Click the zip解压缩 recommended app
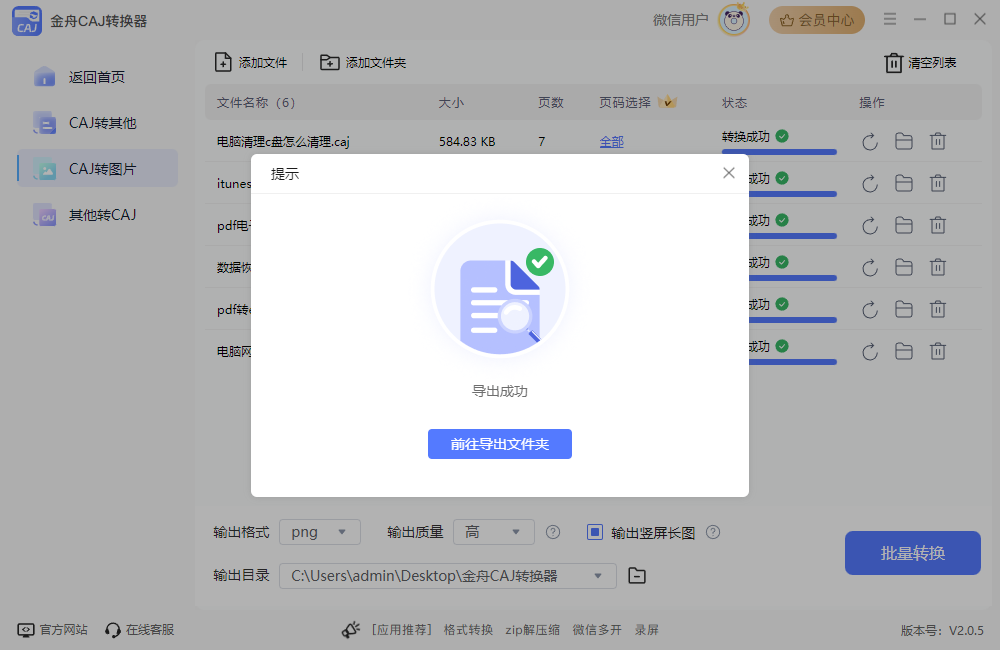Viewport: 1000px width, 650px height. coord(533,630)
